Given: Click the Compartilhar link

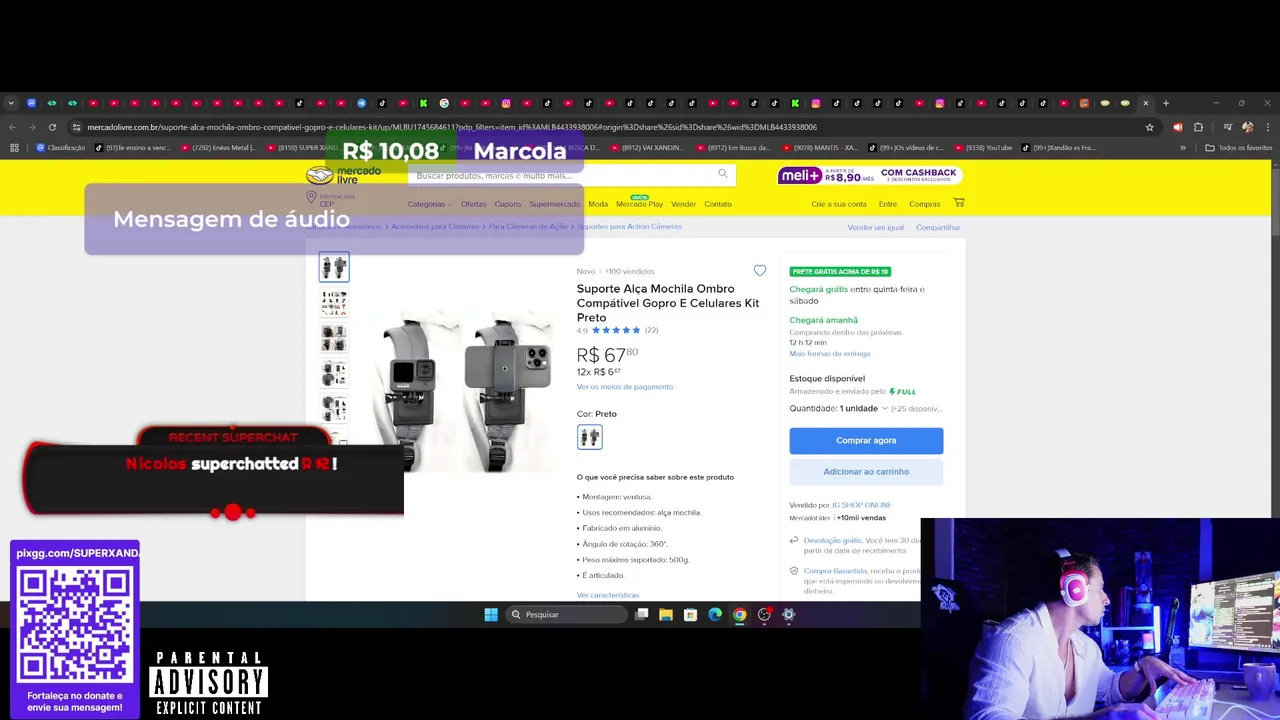Looking at the screenshot, I should pyautogui.click(x=938, y=227).
